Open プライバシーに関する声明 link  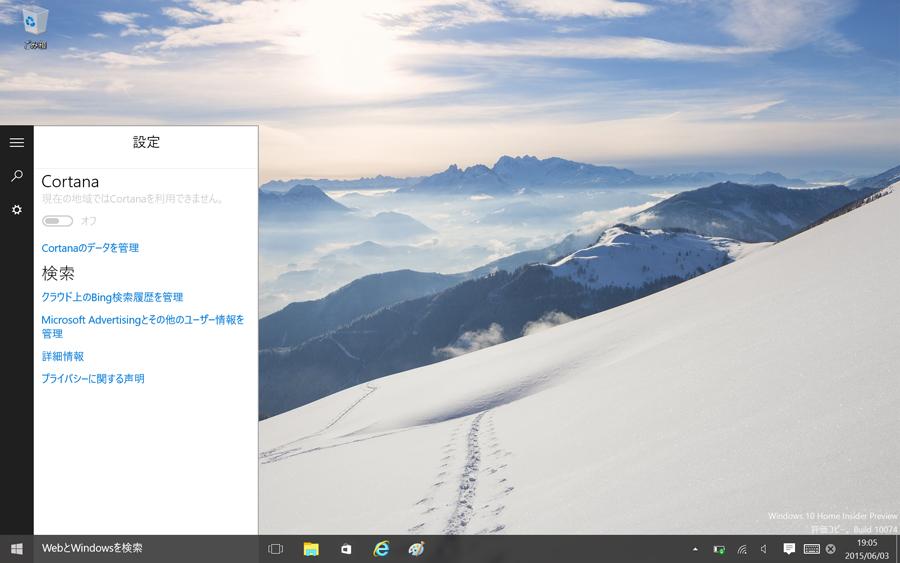click(x=93, y=379)
